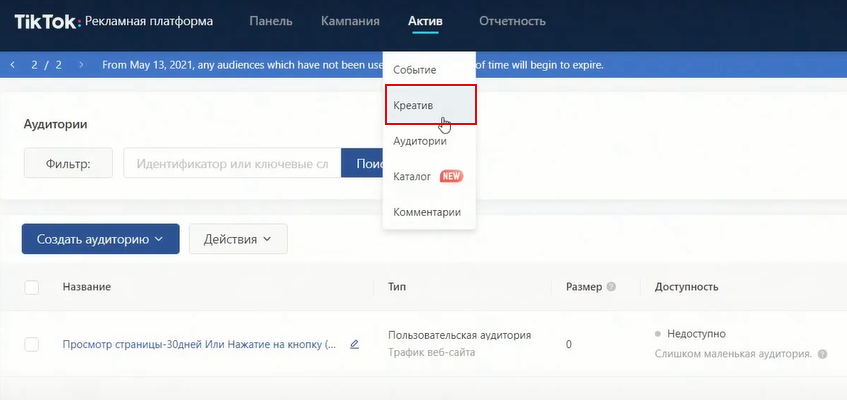Image resolution: width=847 pixels, height=400 pixels.
Task: Select all audiences header checkbox
Action: click(32, 287)
